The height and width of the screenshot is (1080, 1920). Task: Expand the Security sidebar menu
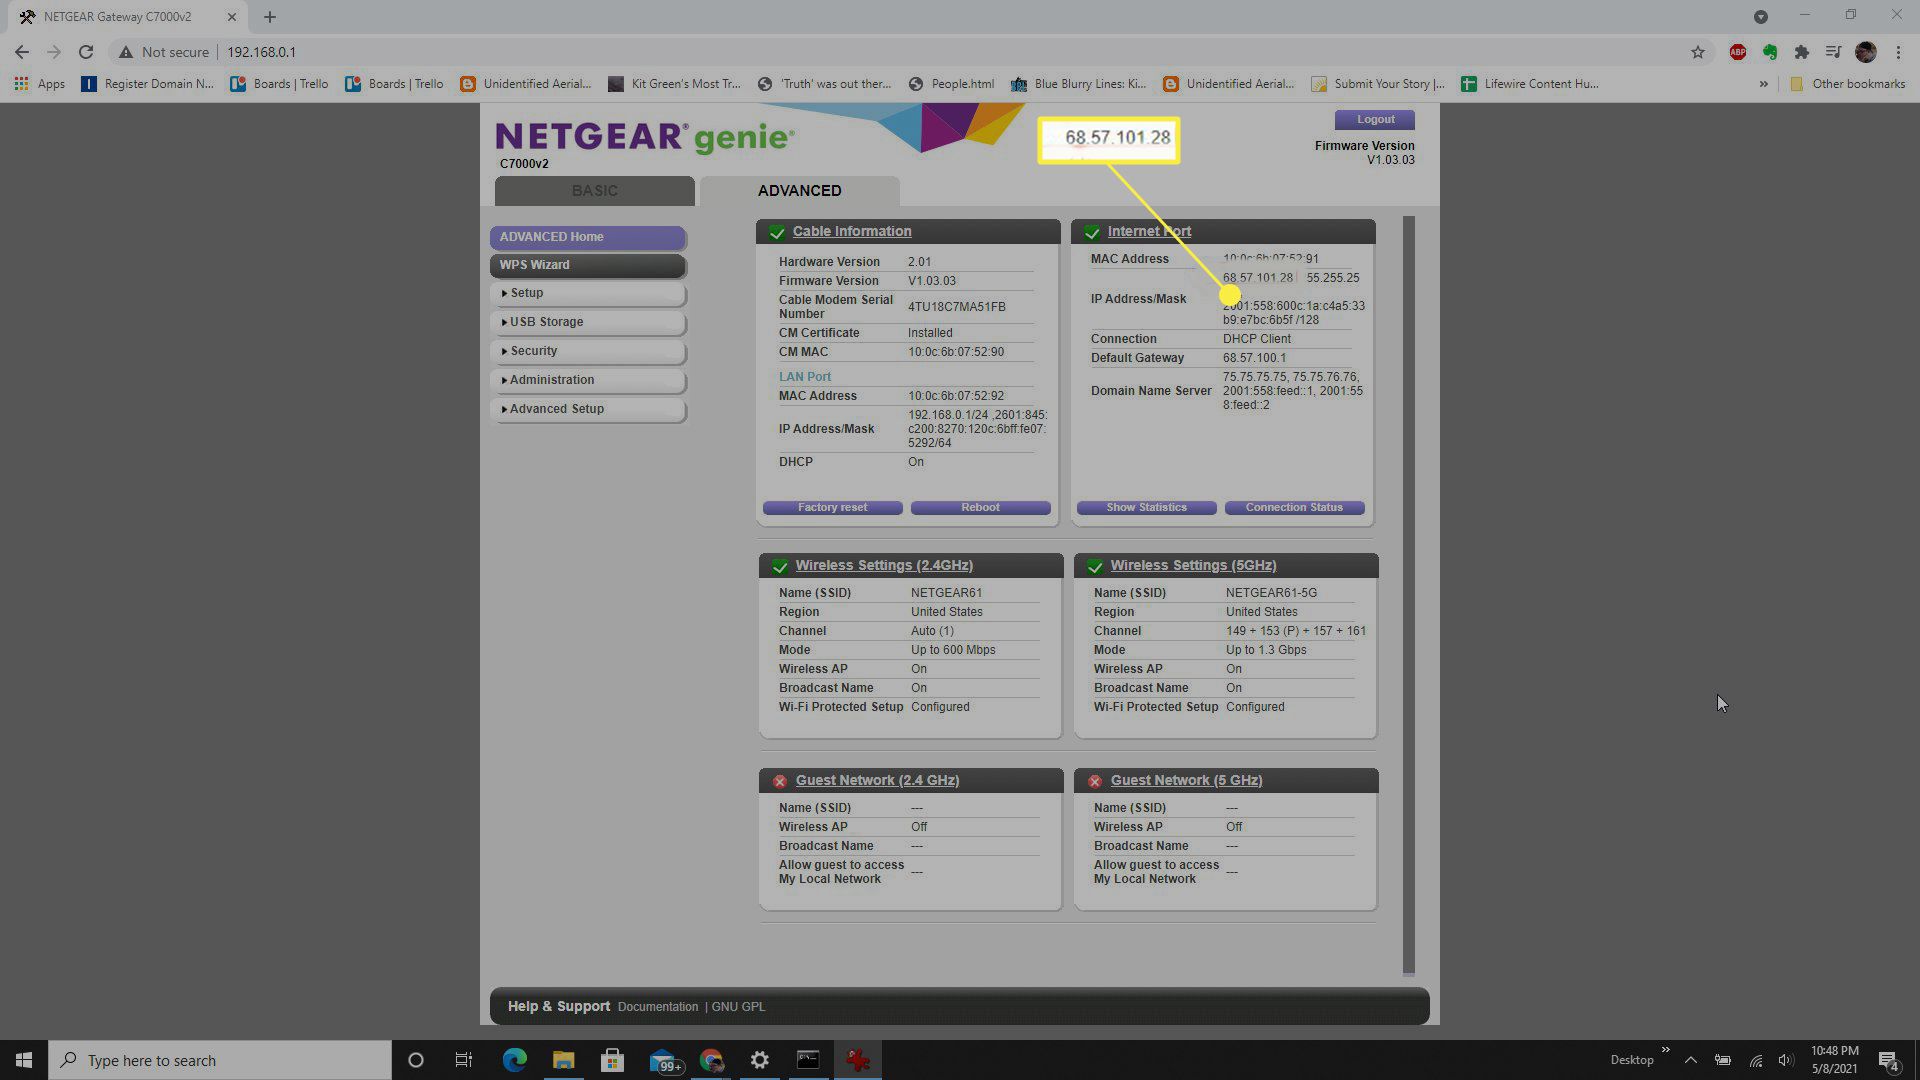[588, 351]
